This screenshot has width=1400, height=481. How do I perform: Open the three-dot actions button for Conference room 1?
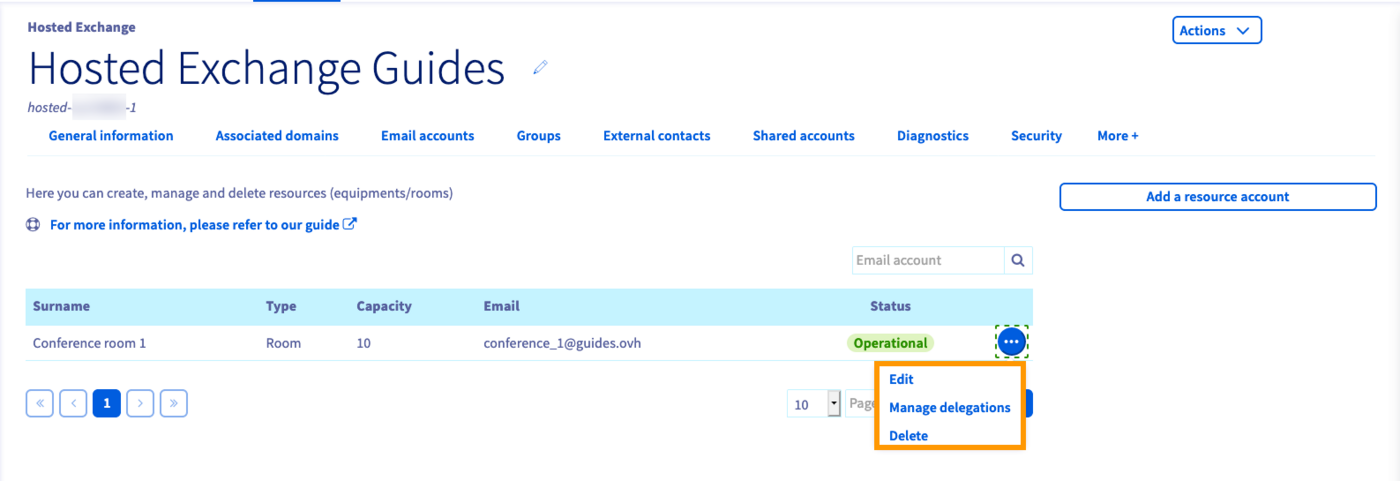pyautogui.click(x=1011, y=342)
